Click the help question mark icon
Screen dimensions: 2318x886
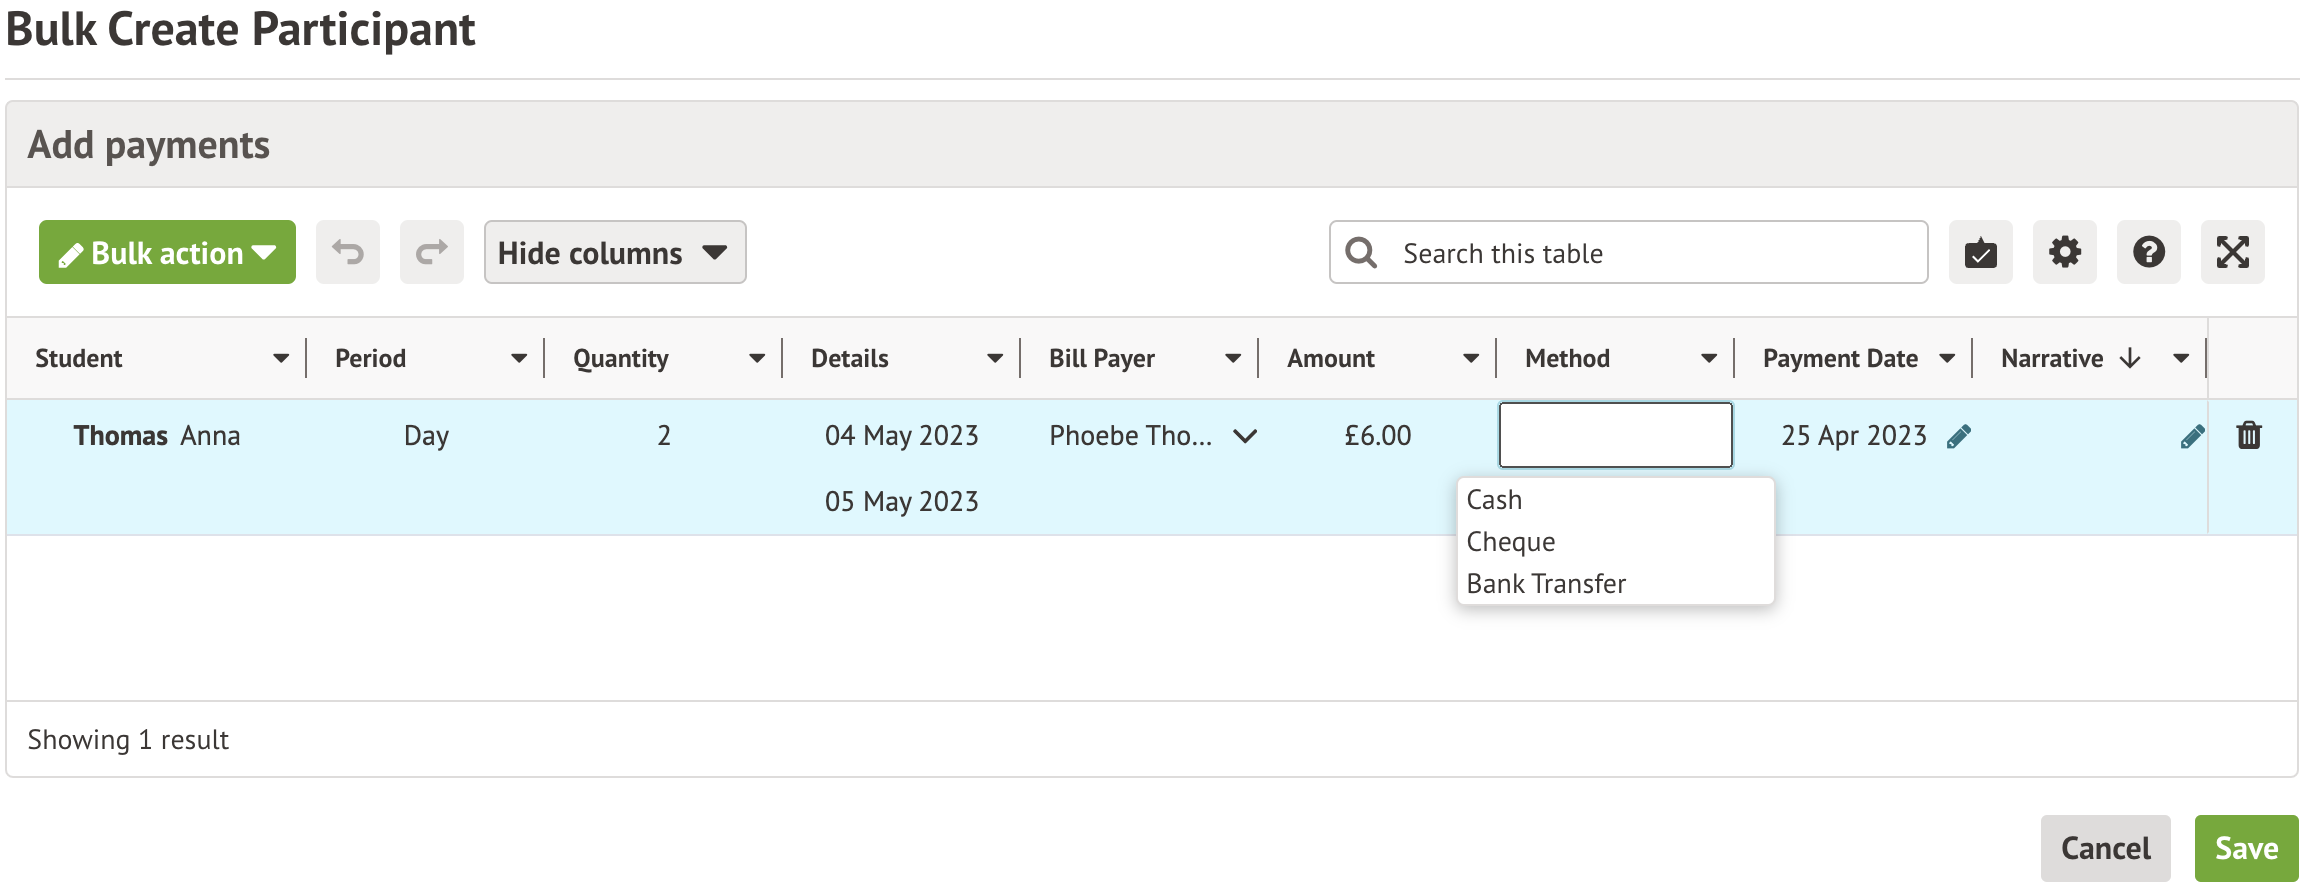(x=2148, y=252)
